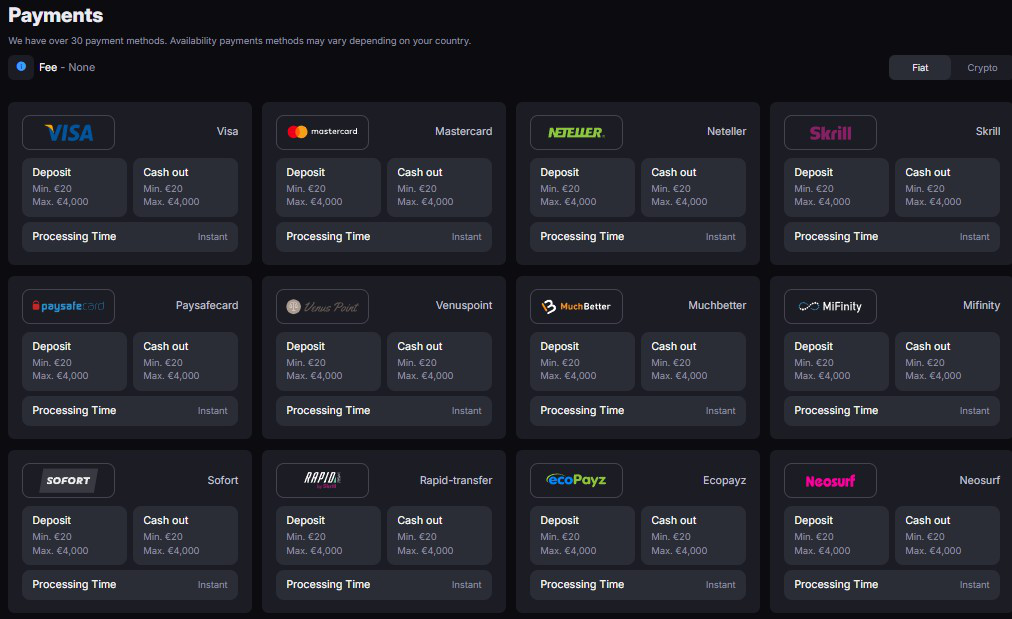
Task: Click the Mastercard logo icon
Action: coord(322,131)
